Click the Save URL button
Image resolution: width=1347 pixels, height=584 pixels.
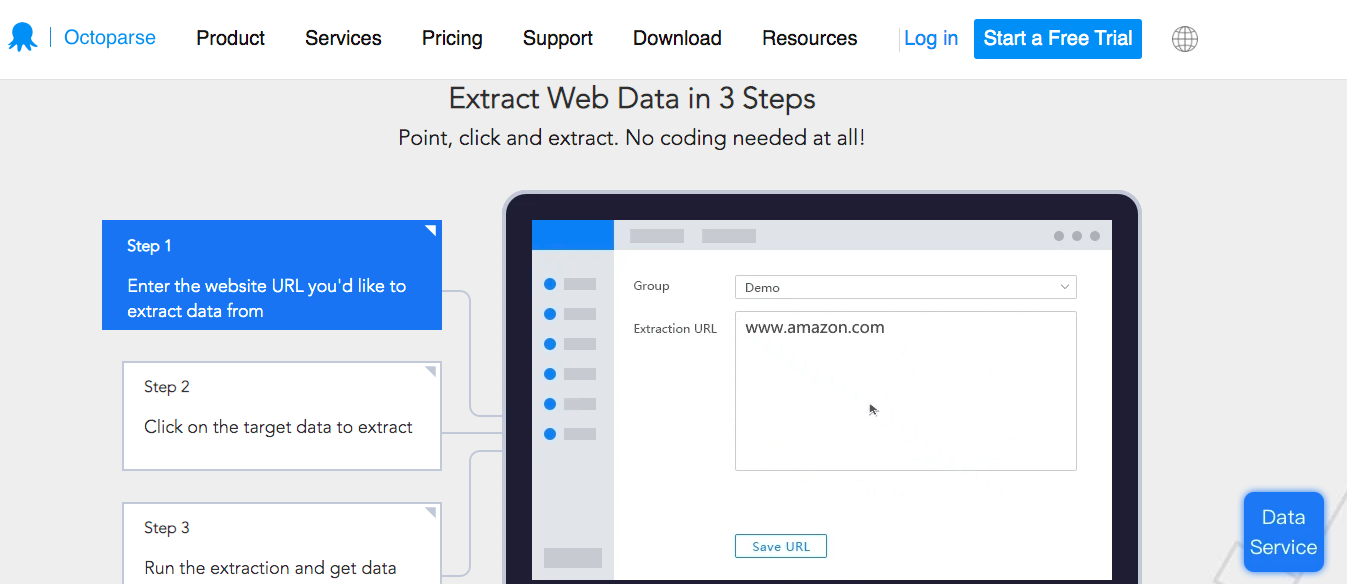pyautogui.click(x=781, y=546)
